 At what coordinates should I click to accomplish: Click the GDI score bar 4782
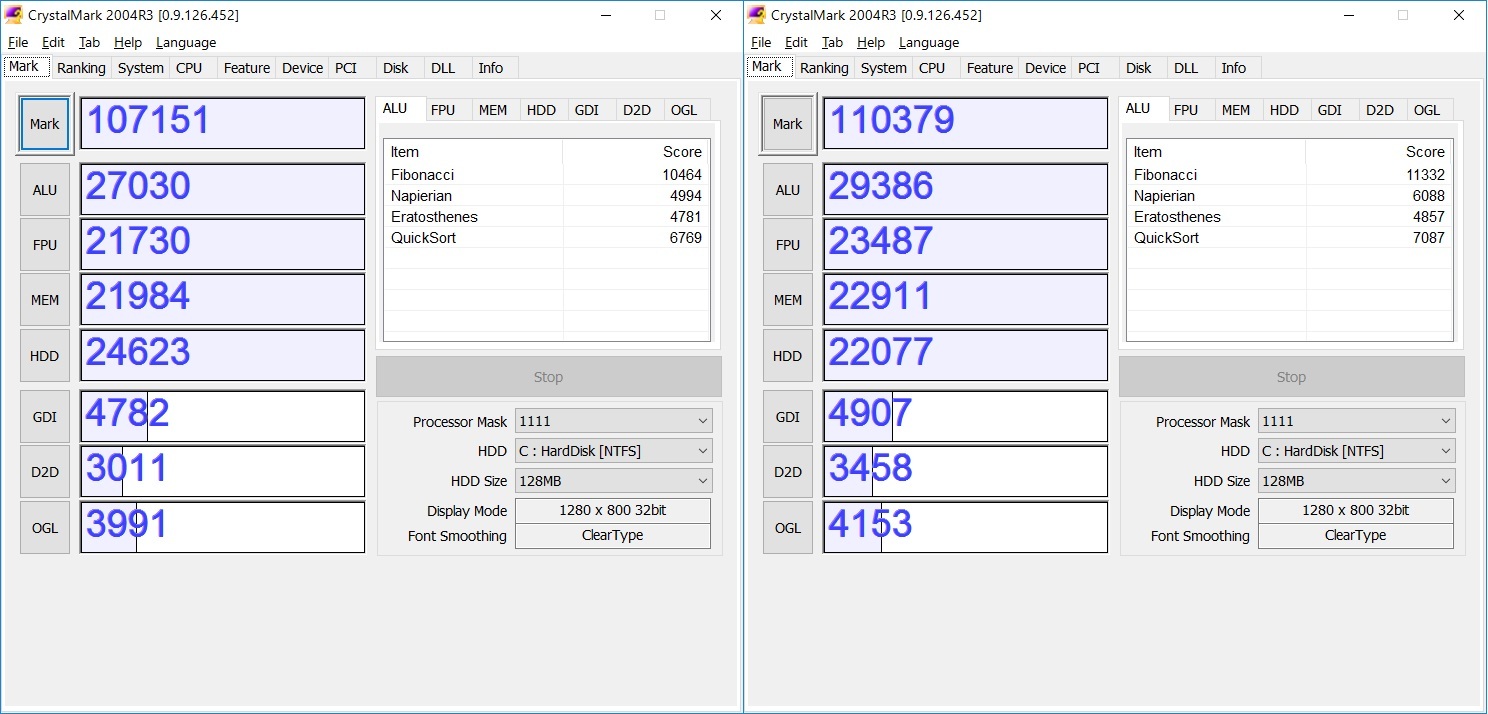(x=222, y=416)
